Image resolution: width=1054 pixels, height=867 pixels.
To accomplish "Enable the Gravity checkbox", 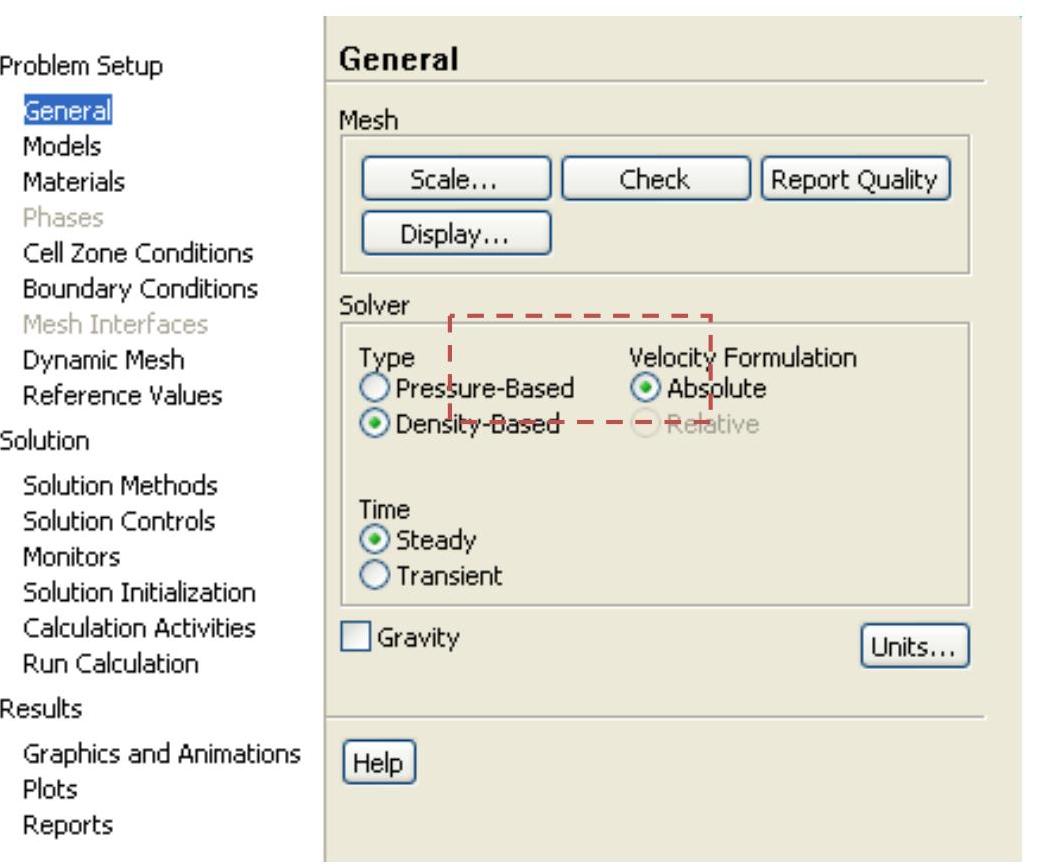I will pyautogui.click(x=356, y=638).
